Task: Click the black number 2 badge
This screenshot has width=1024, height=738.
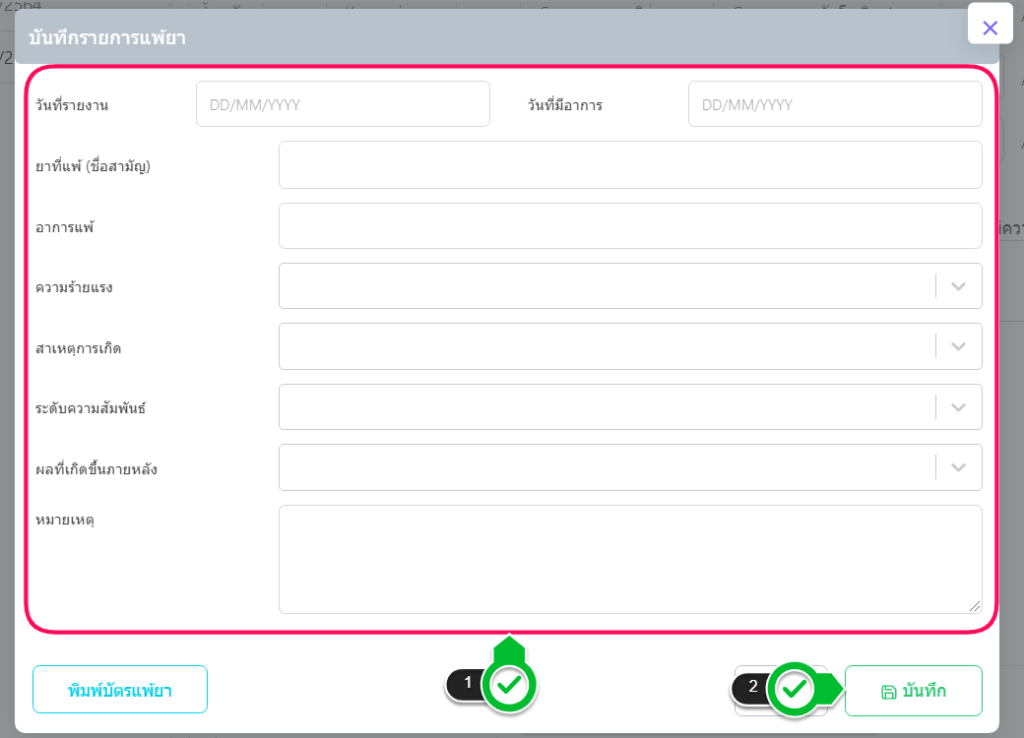Action: (x=753, y=687)
